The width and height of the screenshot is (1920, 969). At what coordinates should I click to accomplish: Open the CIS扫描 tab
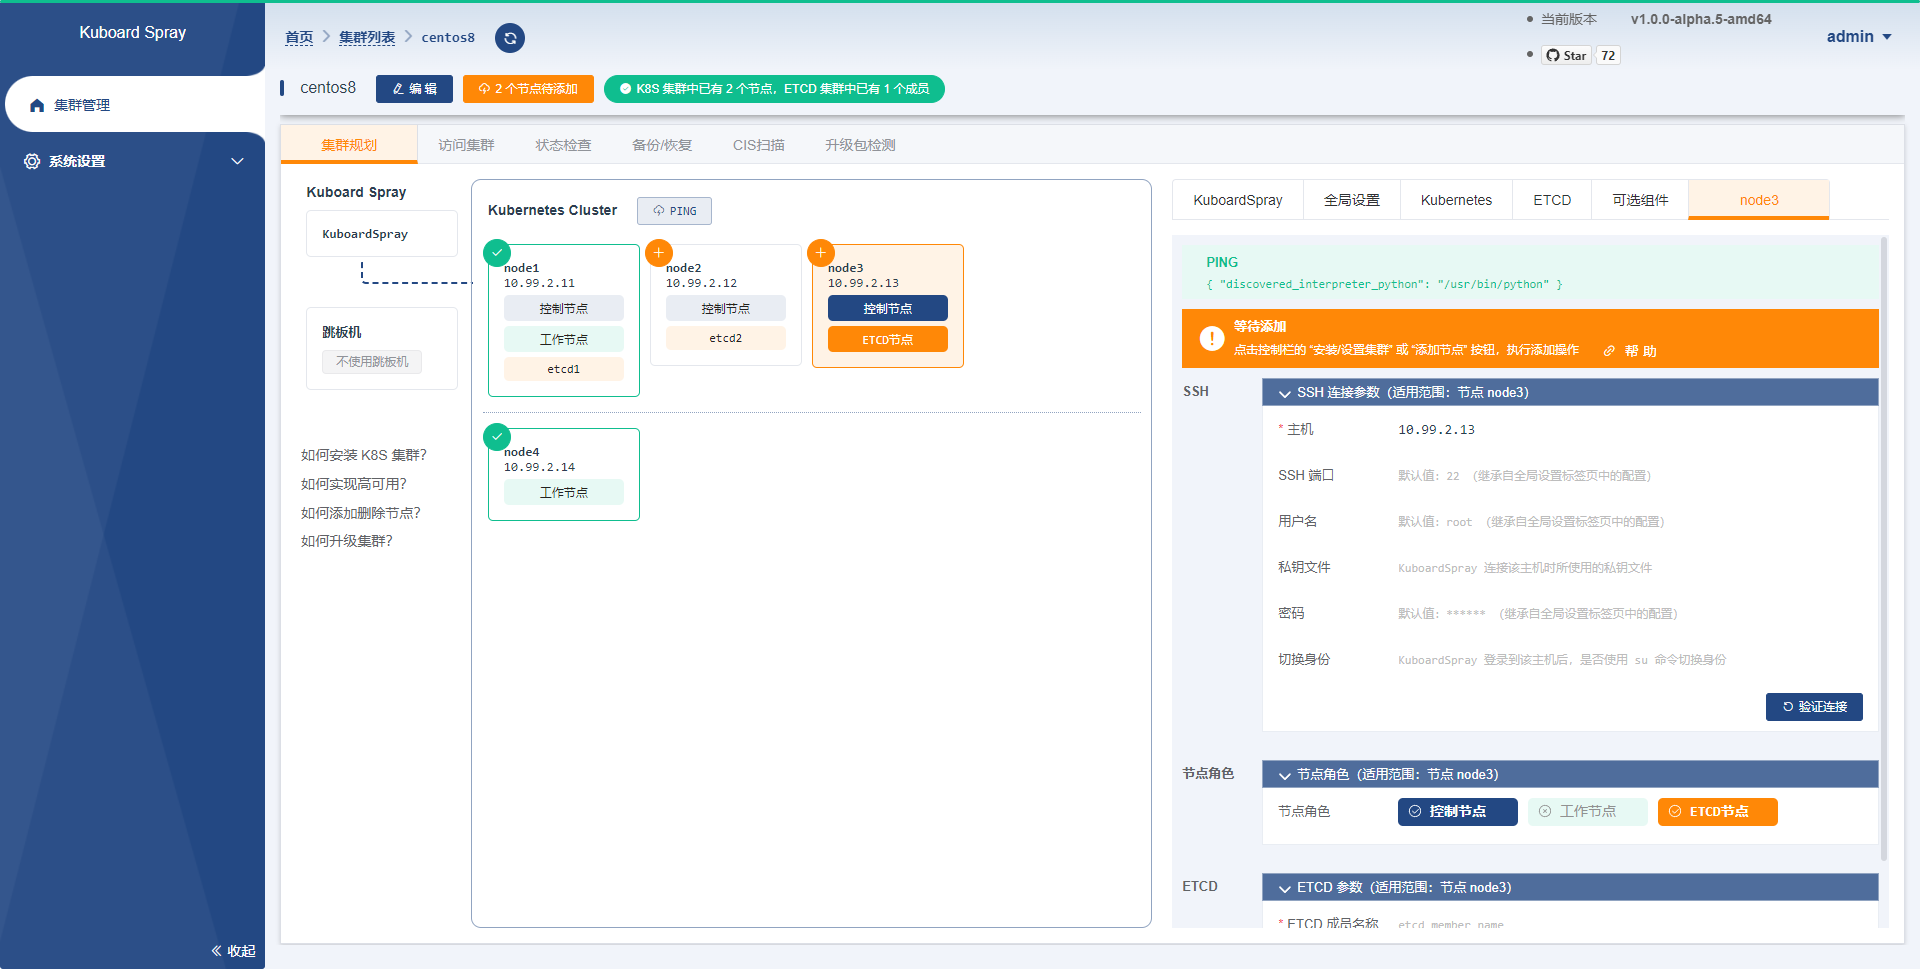[759, 145]
